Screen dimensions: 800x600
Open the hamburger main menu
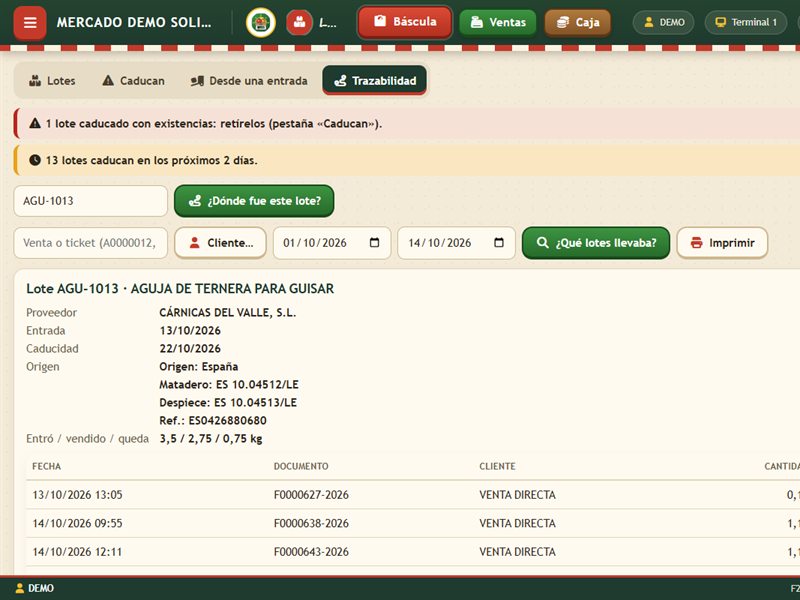(x=30, y=22)
